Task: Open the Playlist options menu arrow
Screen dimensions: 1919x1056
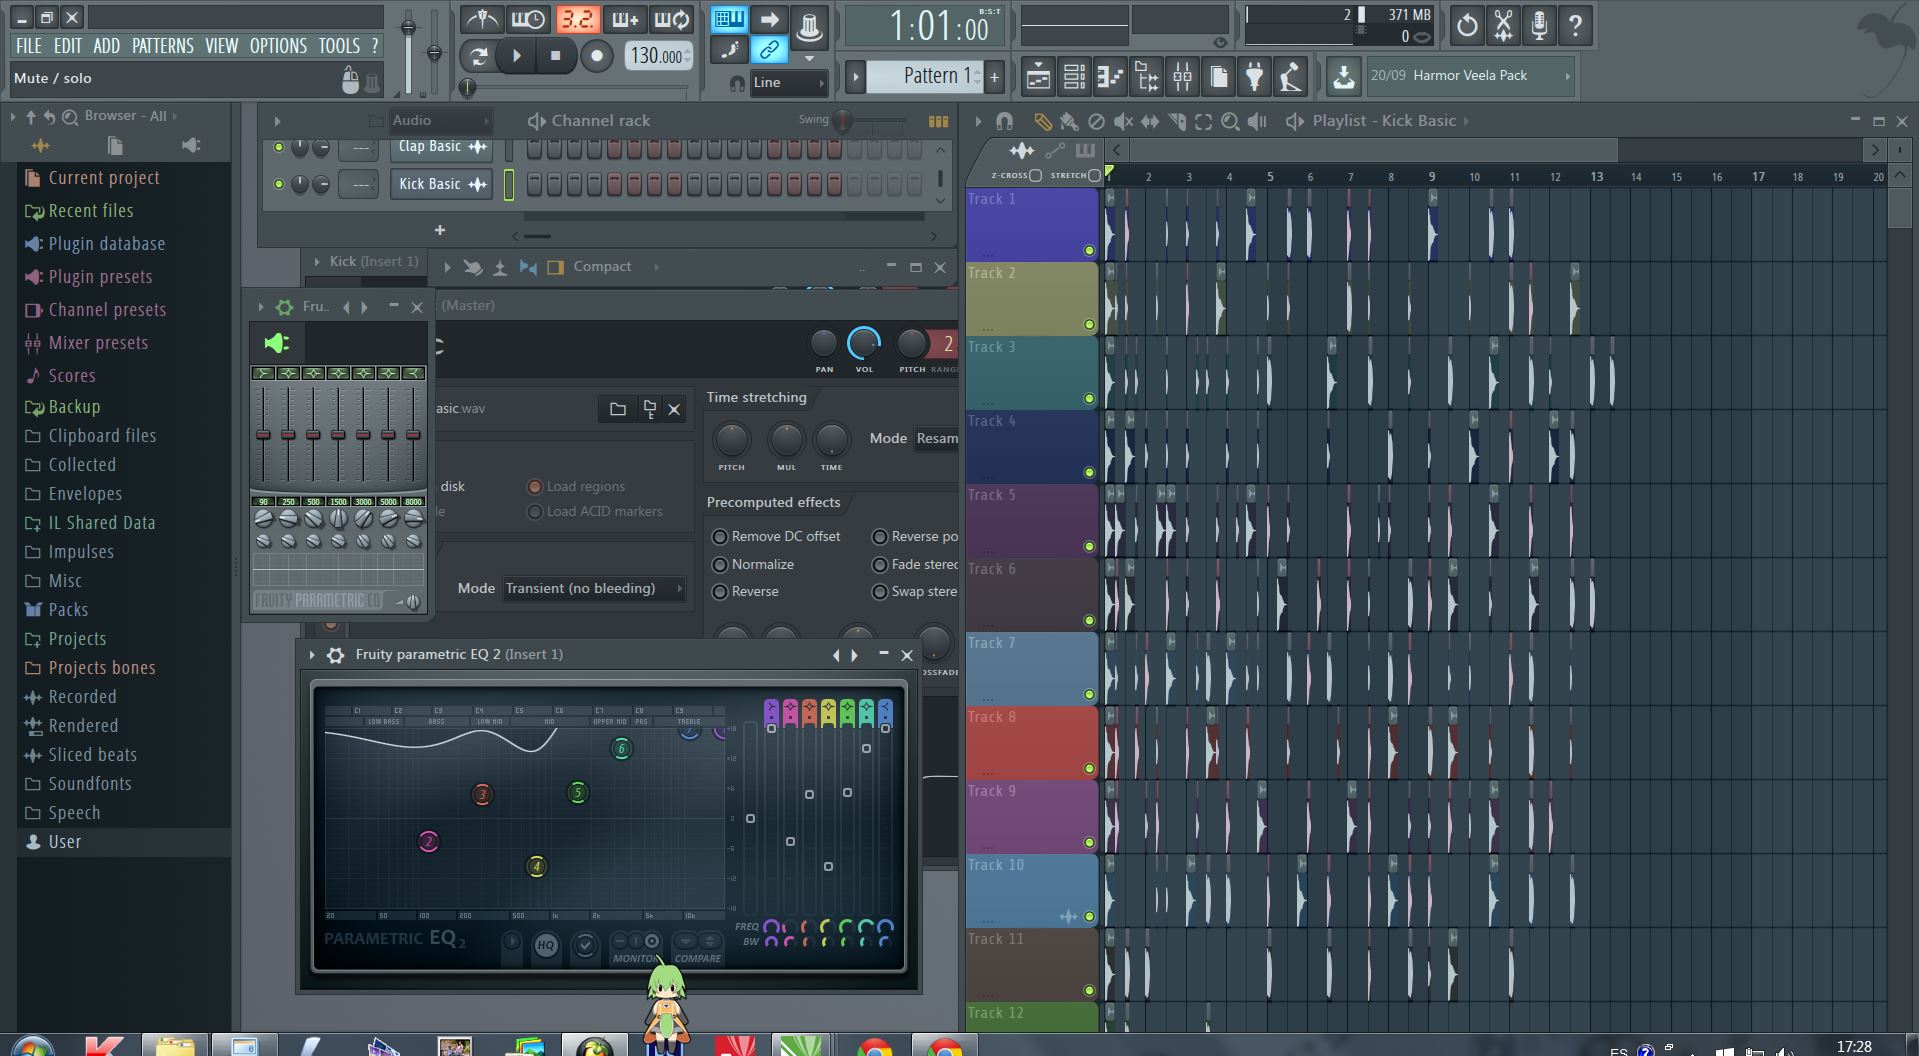Action: pos(977,121)
